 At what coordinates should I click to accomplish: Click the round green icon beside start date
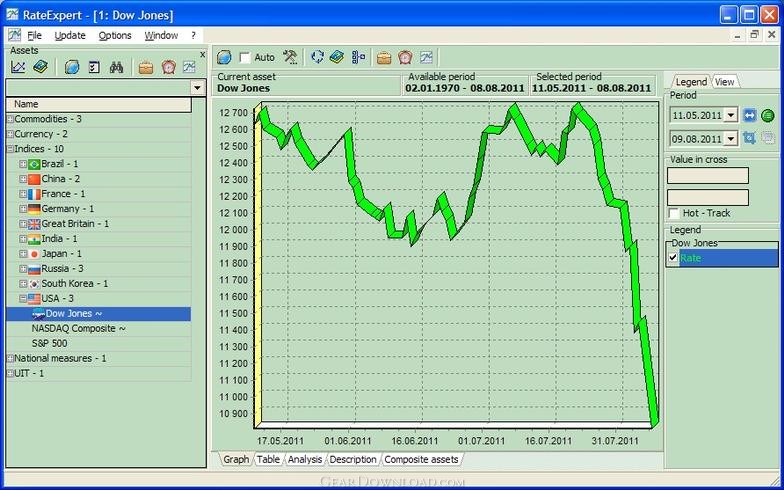[768, 116]
